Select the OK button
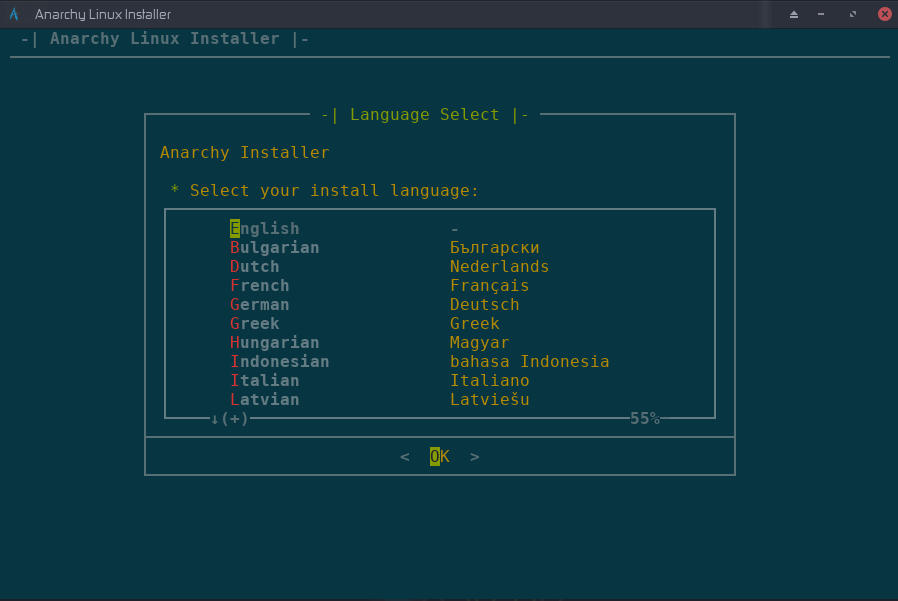898x601 pixels. [438, 456]
